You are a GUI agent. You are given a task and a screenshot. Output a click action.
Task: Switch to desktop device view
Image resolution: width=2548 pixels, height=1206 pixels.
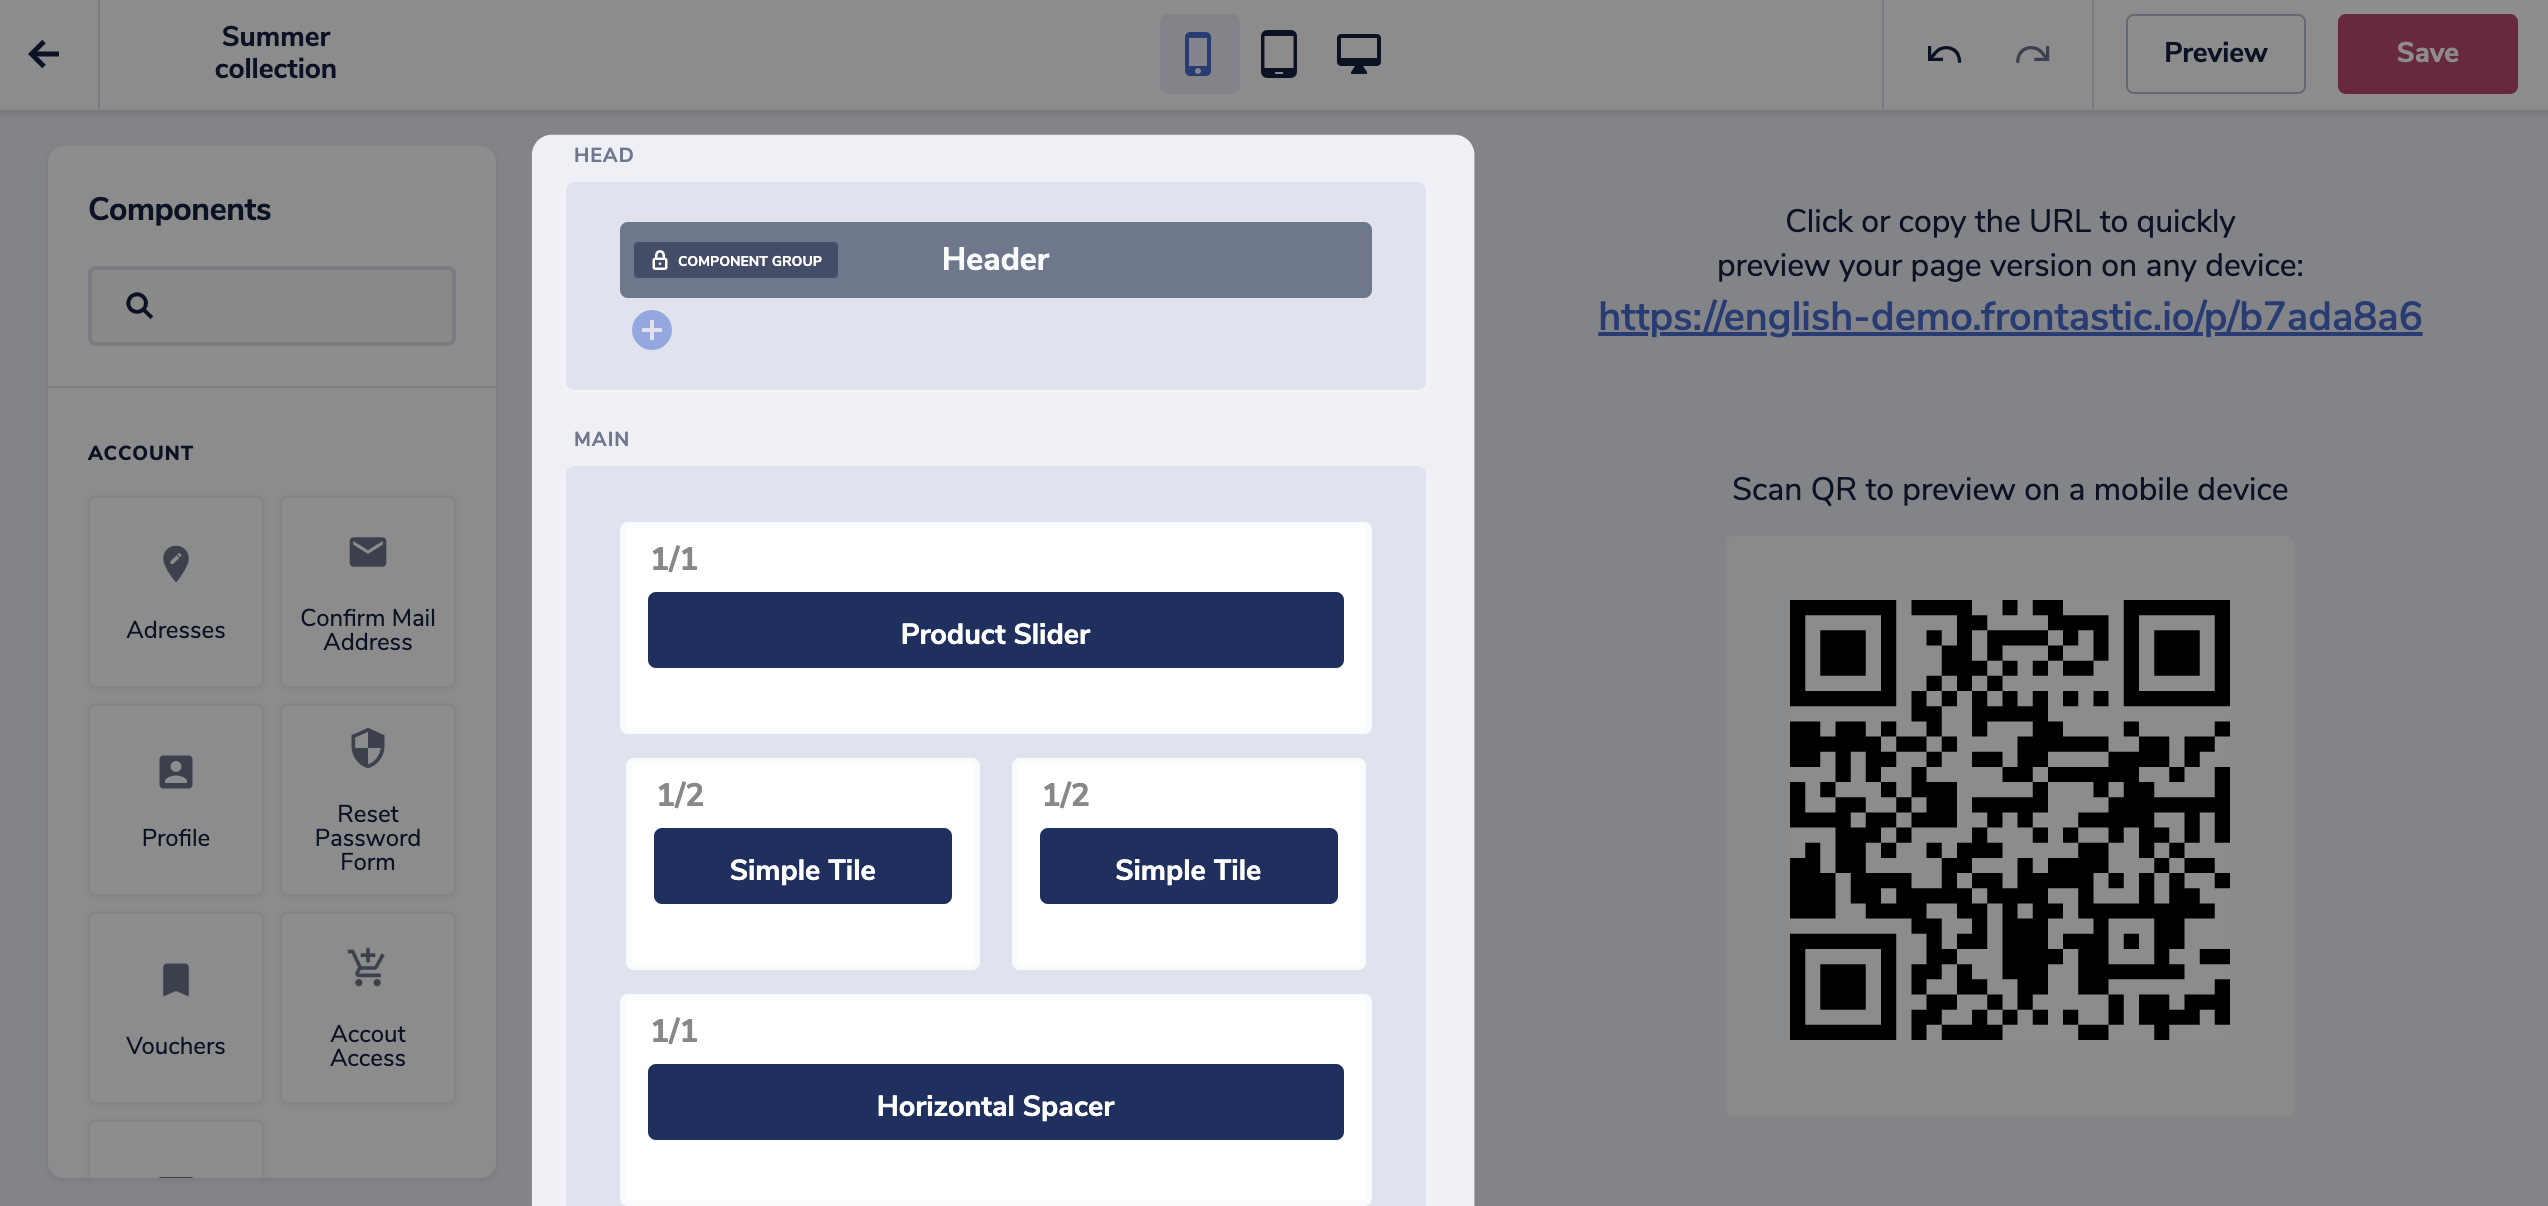[x=1358, y=53]
